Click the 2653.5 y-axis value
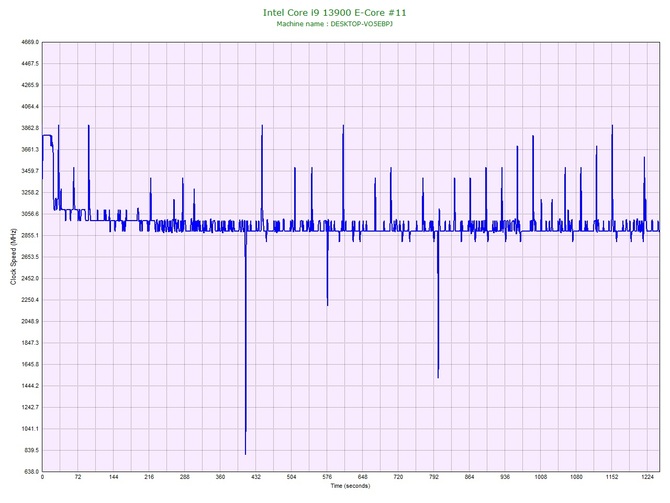Screen dimensions: 670x503 pyautogui.click(x=30, y=257)
